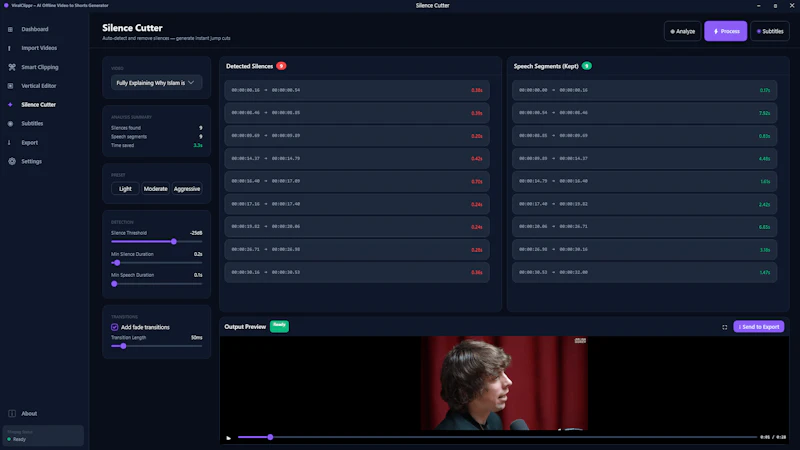The image size is (800, 450).
Task: Click the Settings gear icon
Action: pos(12,161)
